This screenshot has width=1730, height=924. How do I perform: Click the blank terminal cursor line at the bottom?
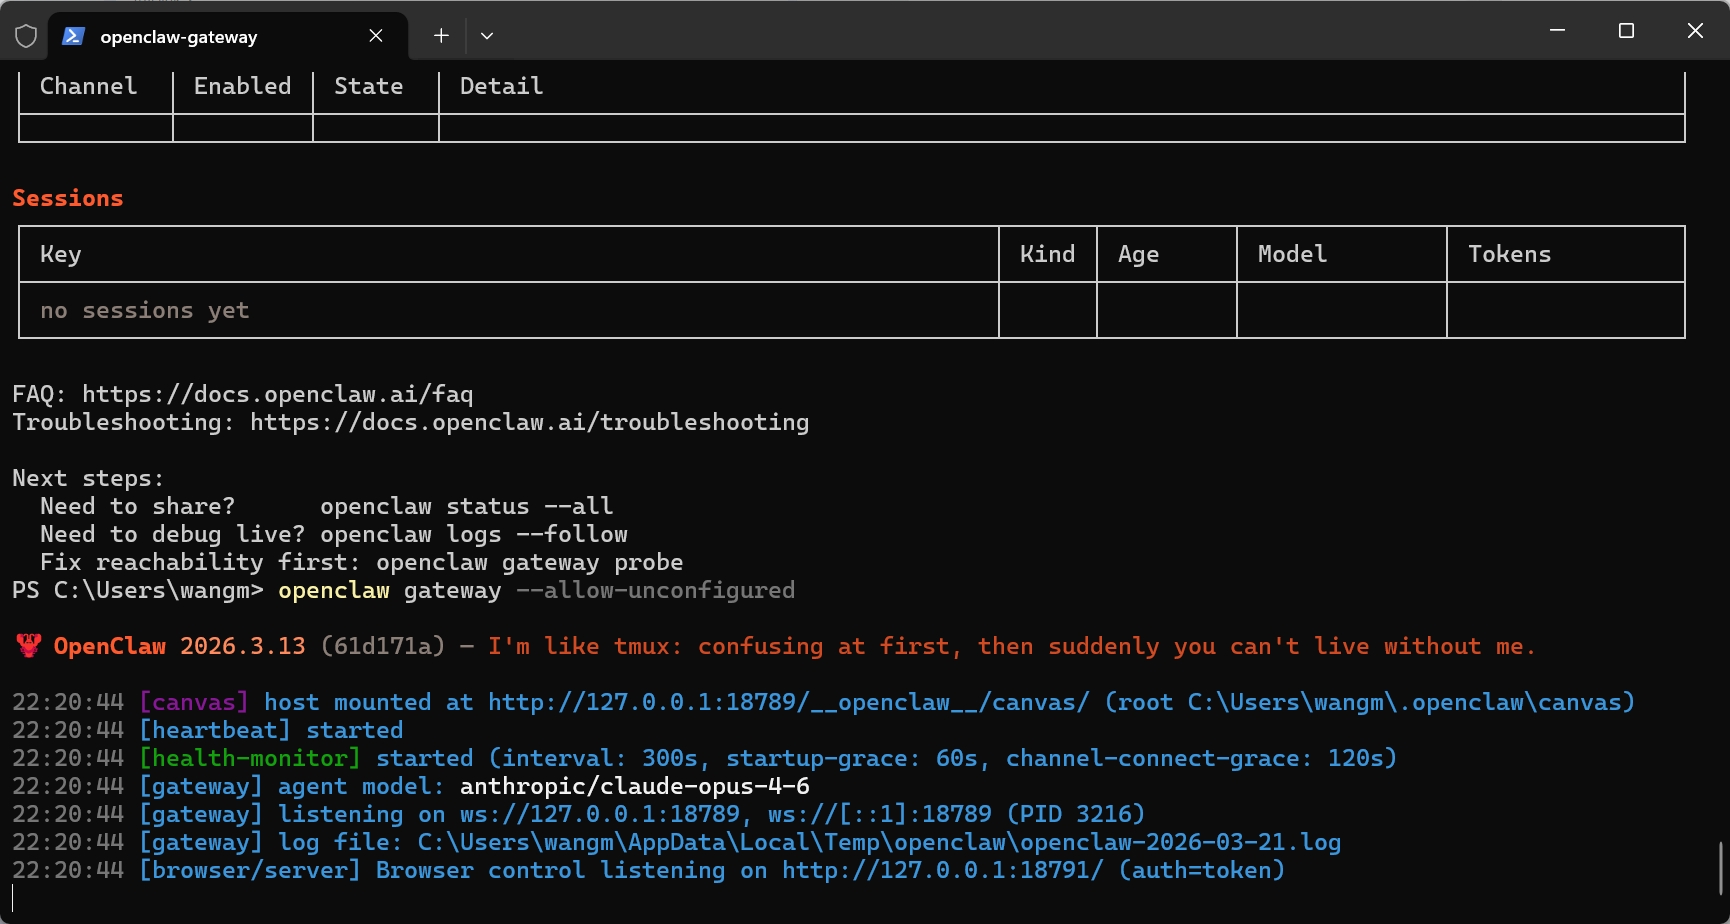(400, 898)
